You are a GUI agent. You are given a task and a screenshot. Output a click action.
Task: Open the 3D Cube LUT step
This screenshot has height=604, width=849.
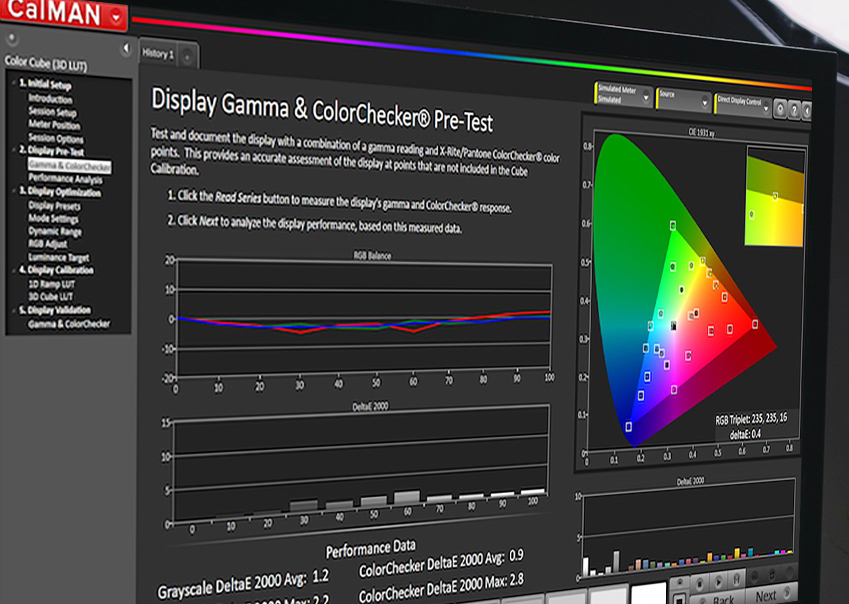(50, 297)
